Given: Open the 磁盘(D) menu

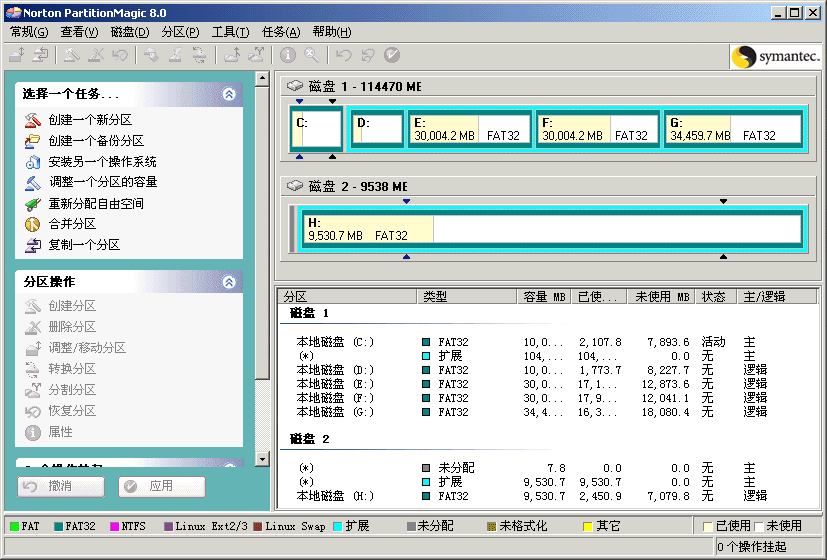Looking at the screenshot, I should 130,32.
